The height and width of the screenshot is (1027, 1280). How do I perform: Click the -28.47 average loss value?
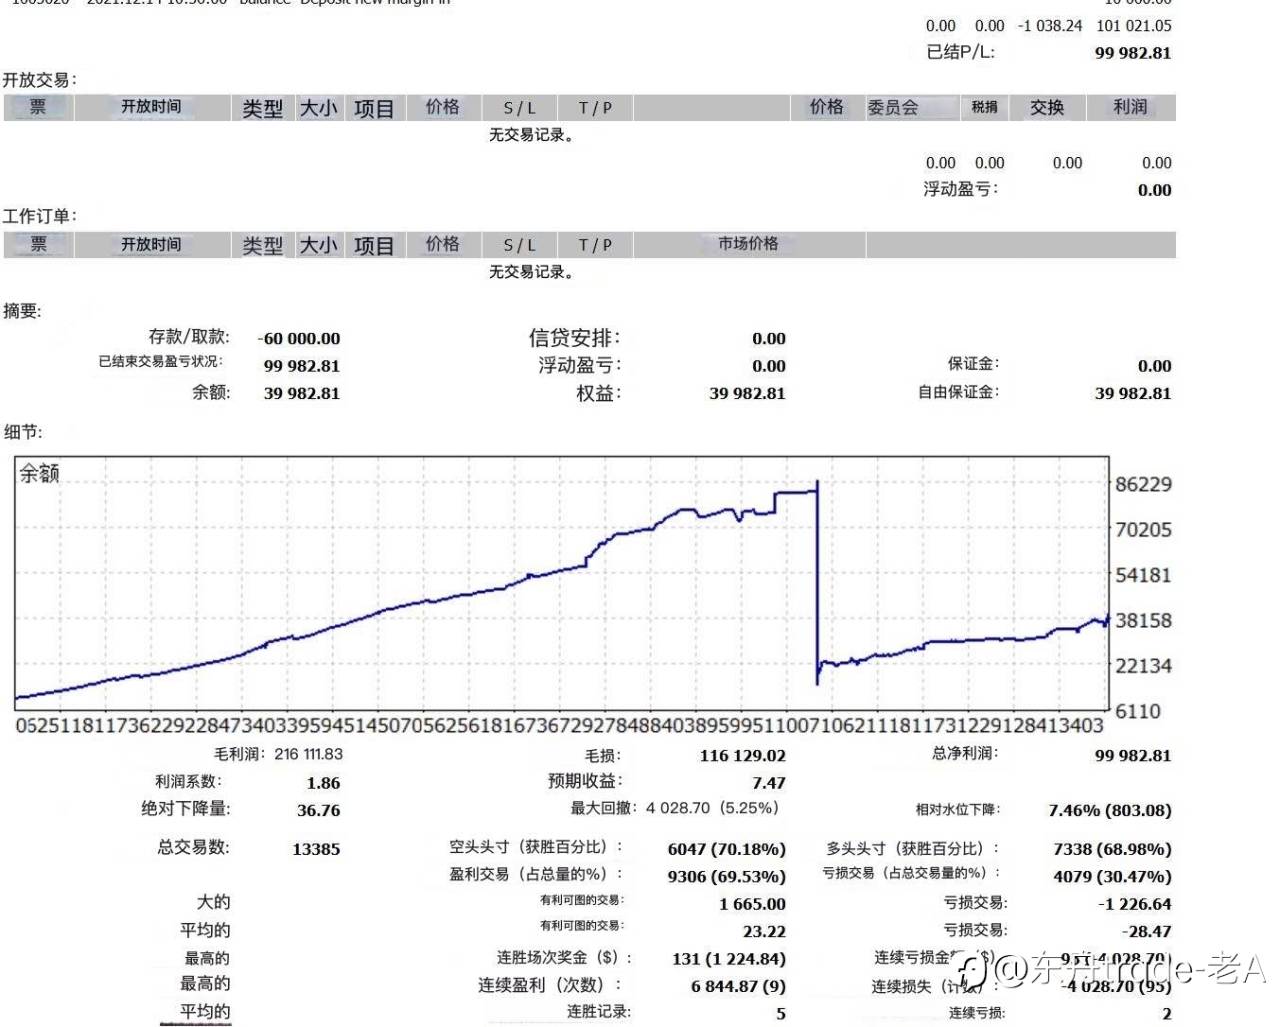[1145, 931]
